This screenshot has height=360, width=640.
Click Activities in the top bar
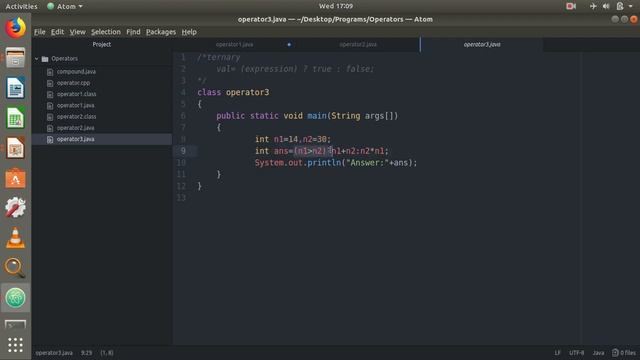pos(21,6)
